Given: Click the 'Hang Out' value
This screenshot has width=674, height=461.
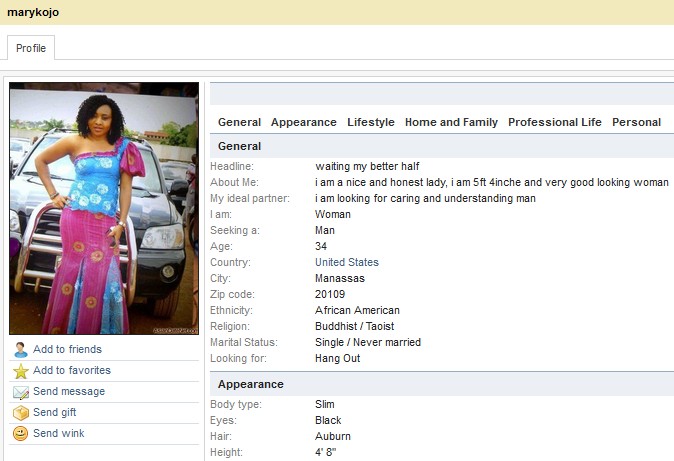Looking at the screenshot, I should 337,358.
